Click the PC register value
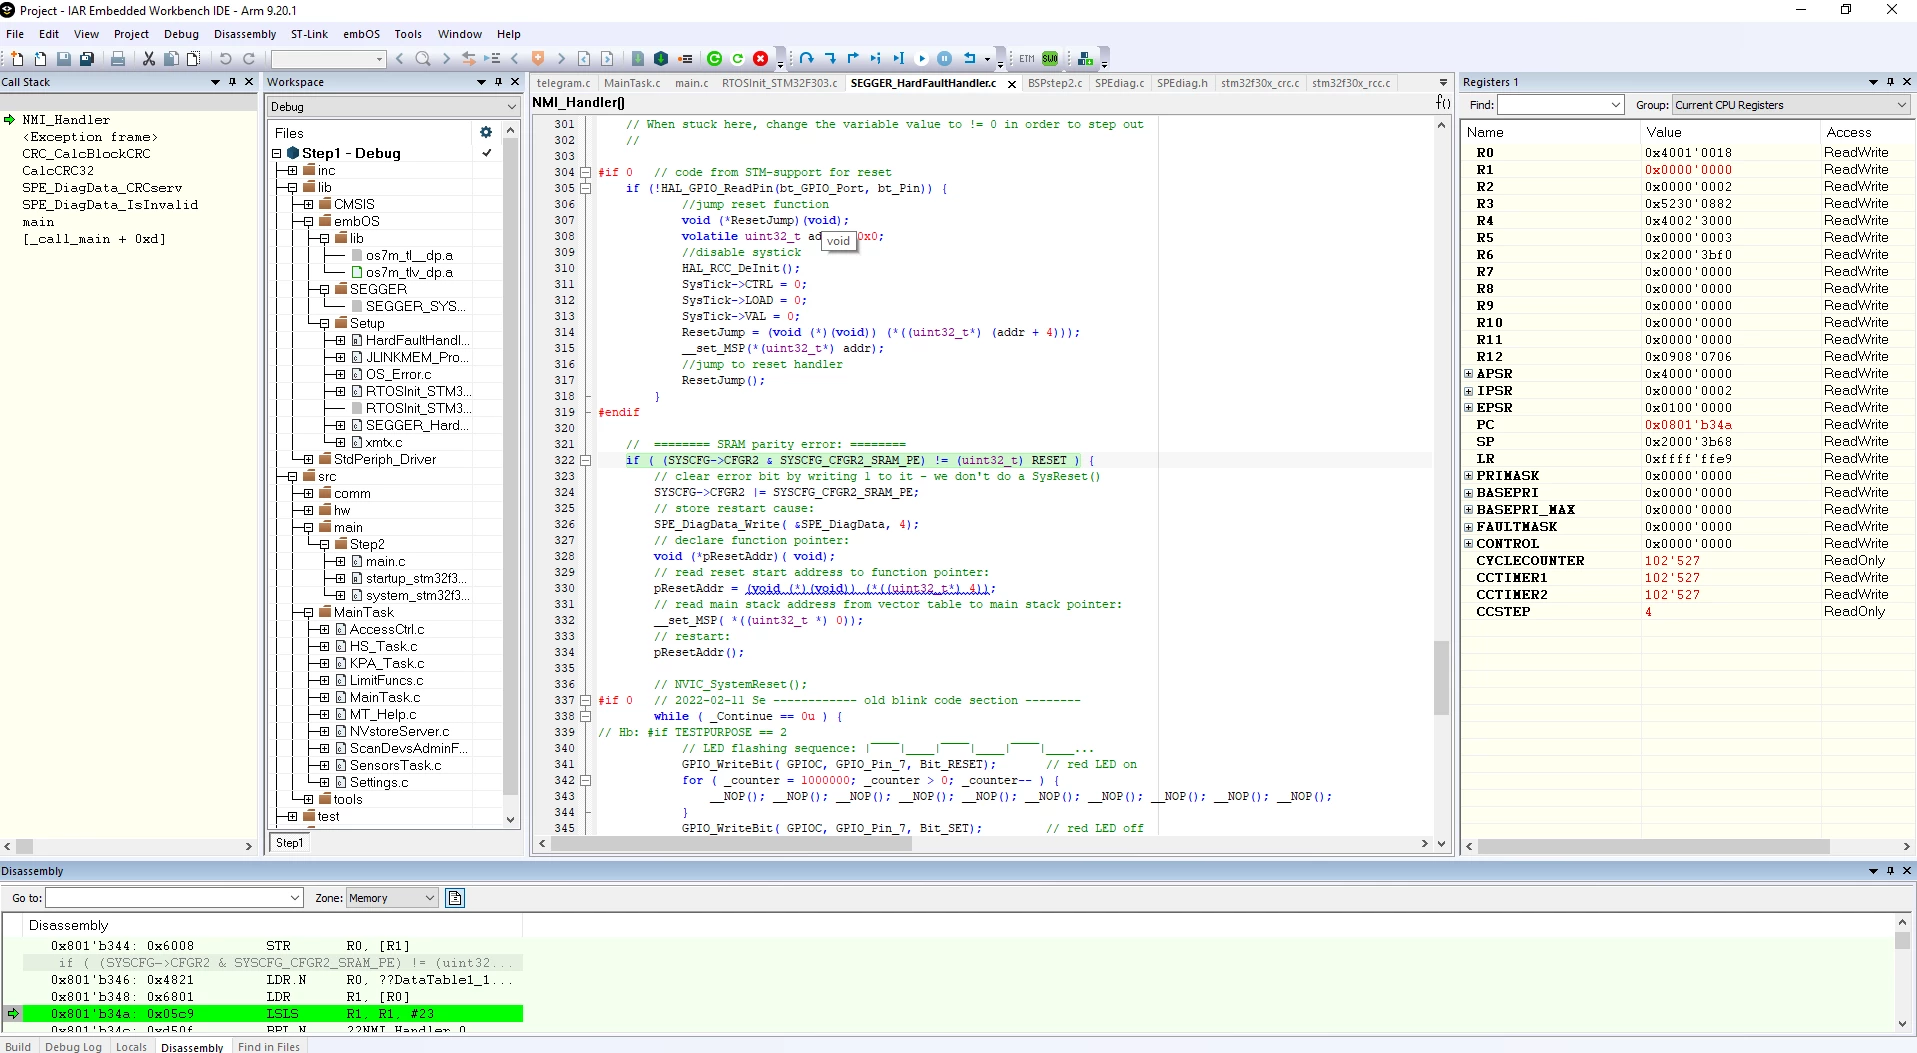 (x=1689, y=425)
